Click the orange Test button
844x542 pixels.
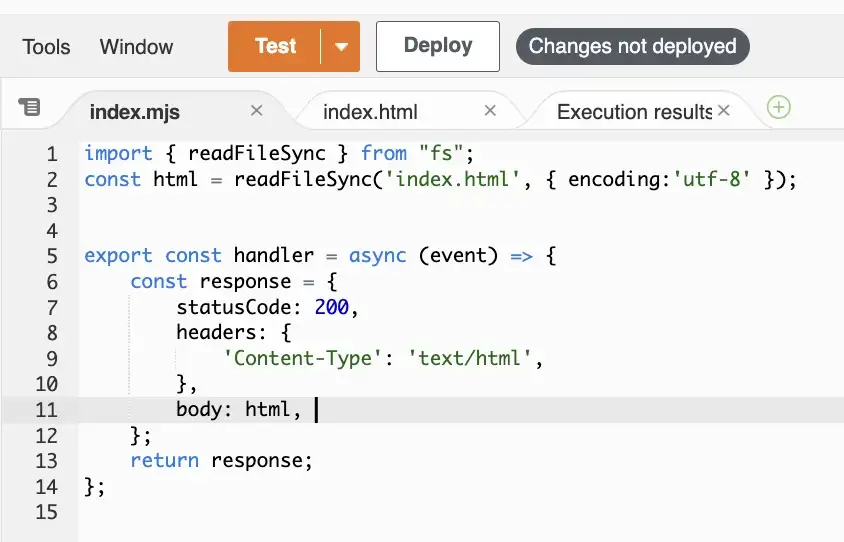pos(275,46)
